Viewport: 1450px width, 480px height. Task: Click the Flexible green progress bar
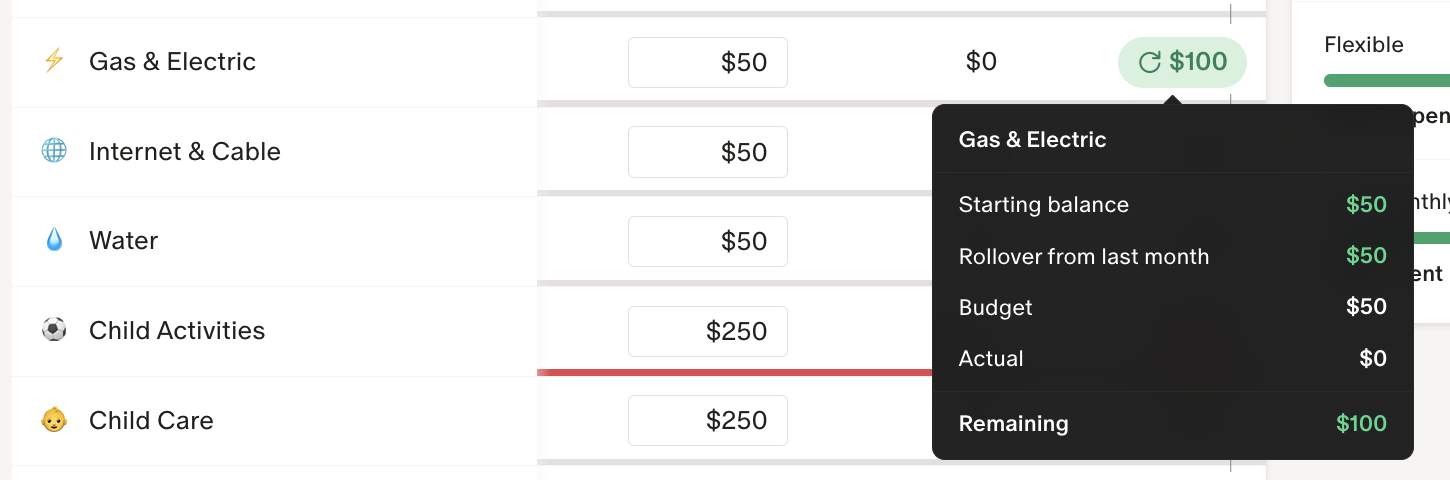tap(1386, 80)
